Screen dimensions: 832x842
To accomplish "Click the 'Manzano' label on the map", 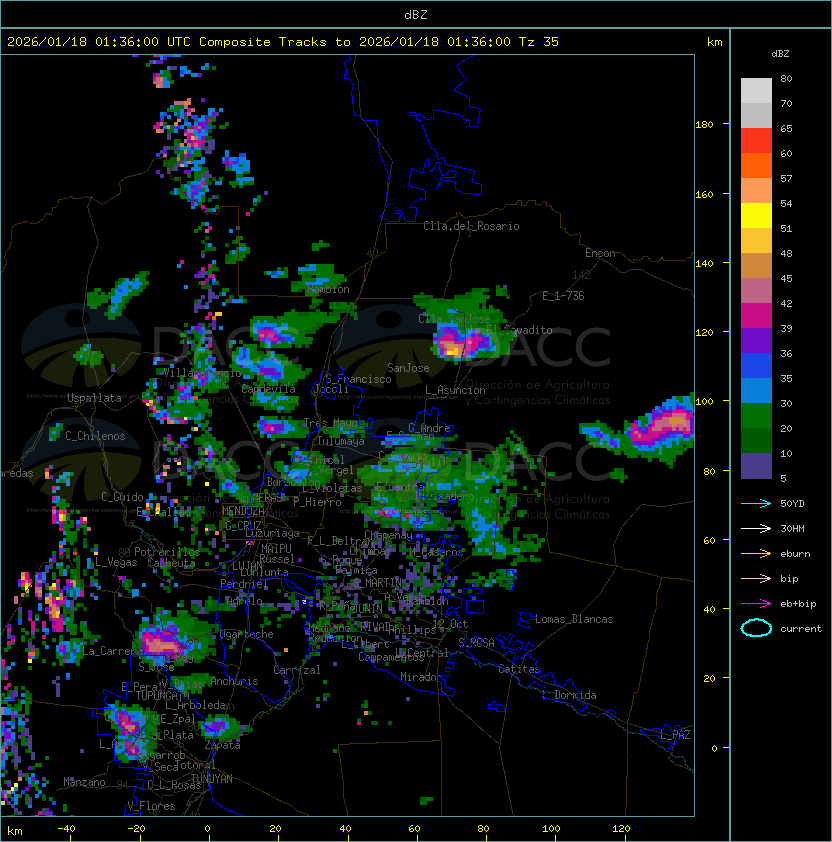I will point(84,782).
